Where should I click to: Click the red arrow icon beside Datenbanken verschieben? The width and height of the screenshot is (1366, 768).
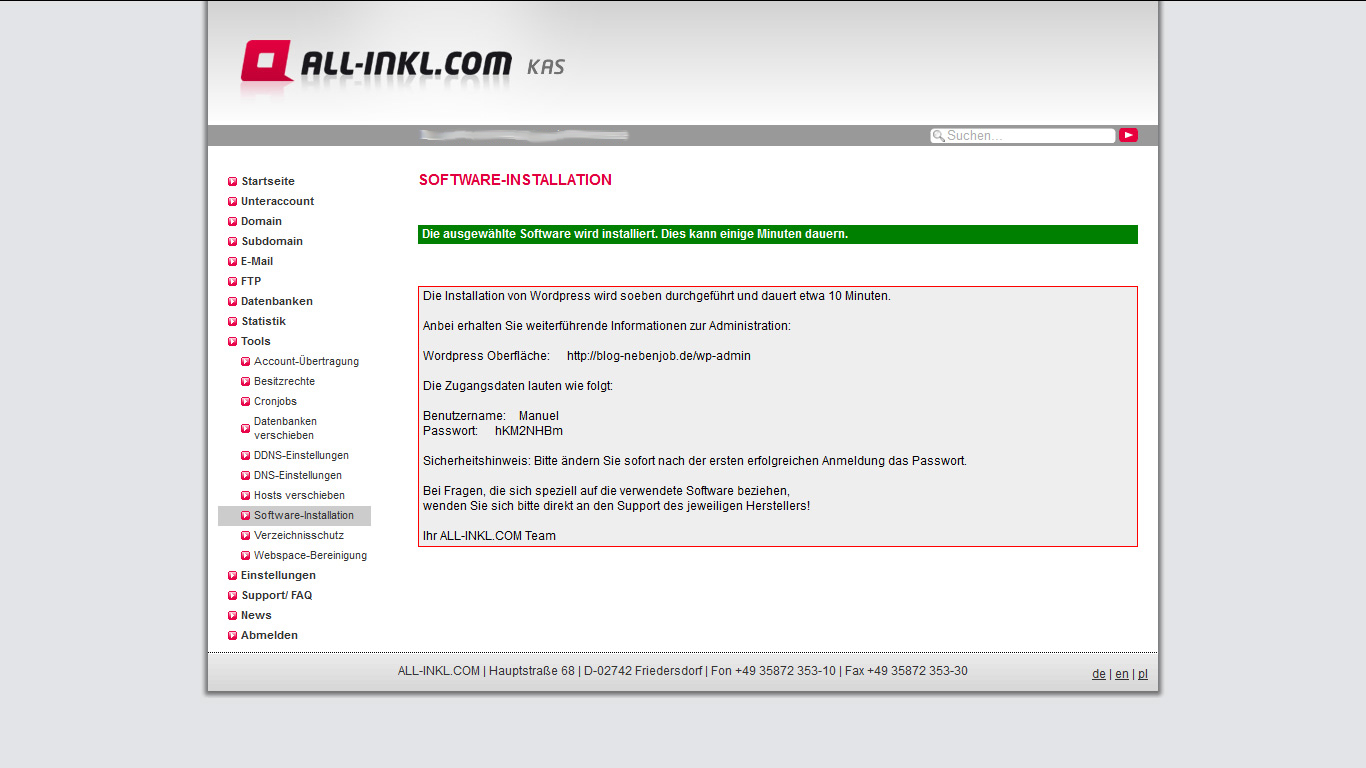click(245, 429)
